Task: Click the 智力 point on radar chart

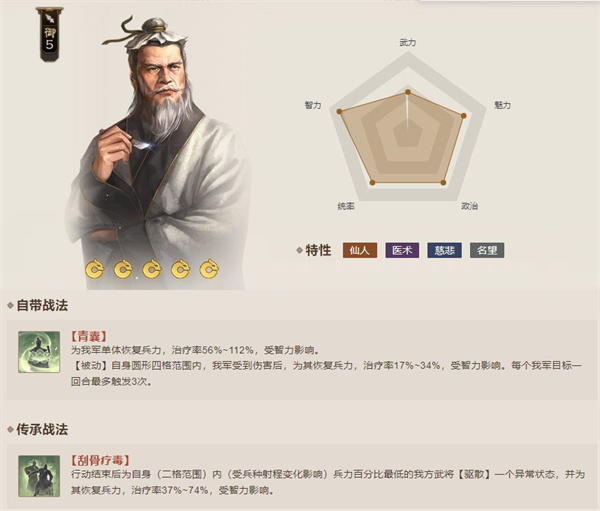Action: point(339,111)
